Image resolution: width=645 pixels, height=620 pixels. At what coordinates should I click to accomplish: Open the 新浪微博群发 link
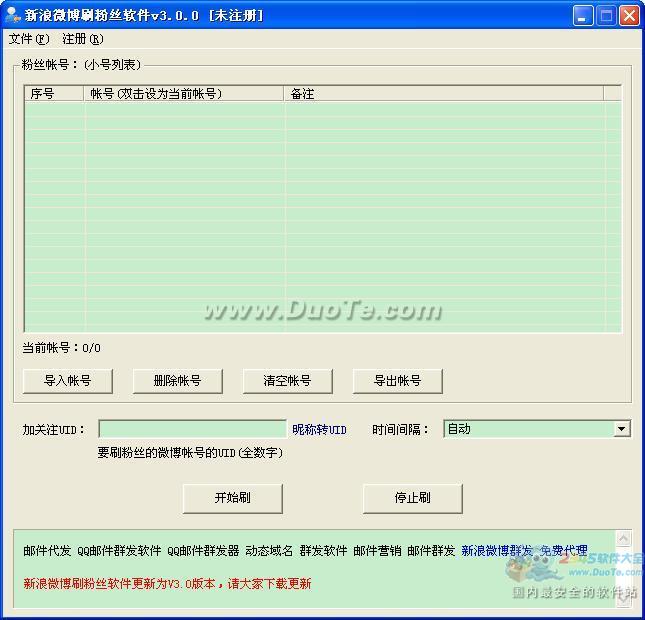[x=497, y=551]
